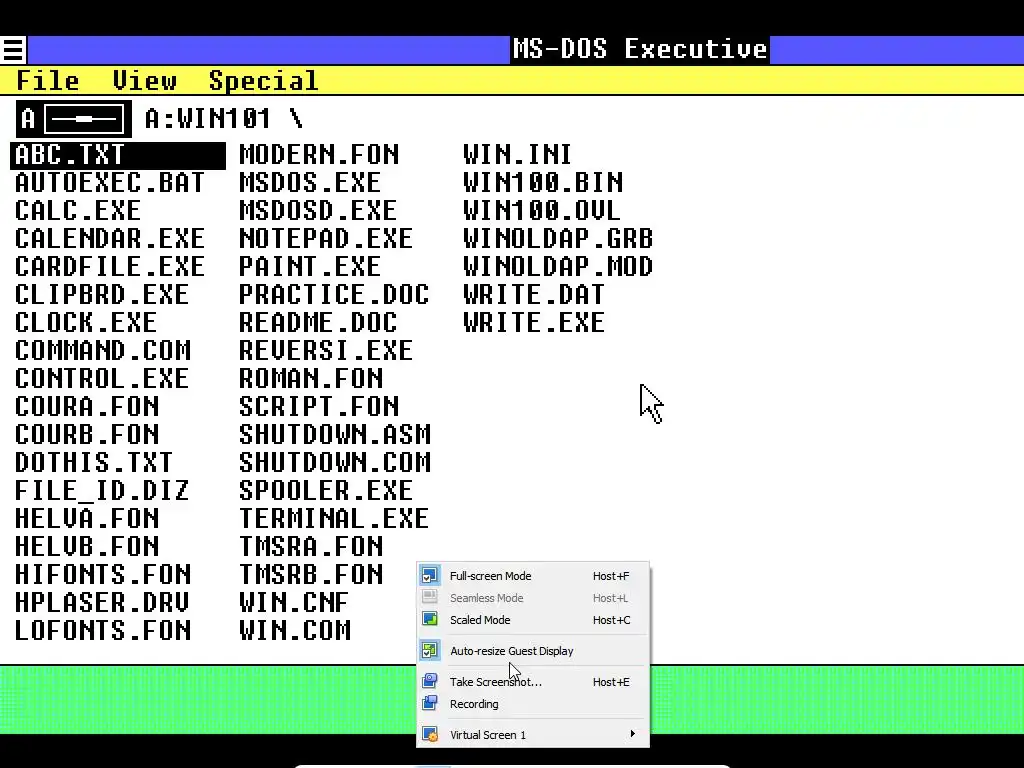Select file CONTROL.EXE
The height and width of the screenshot is (768, 1024).
(102, 379)
